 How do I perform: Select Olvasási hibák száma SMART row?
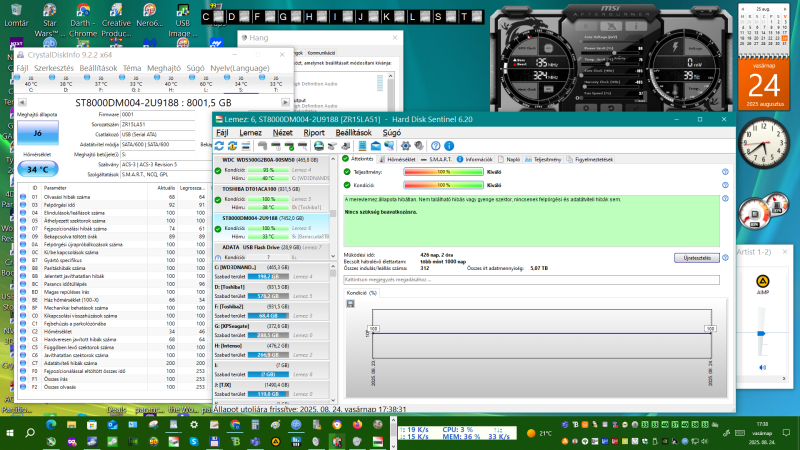click(112, 197)
